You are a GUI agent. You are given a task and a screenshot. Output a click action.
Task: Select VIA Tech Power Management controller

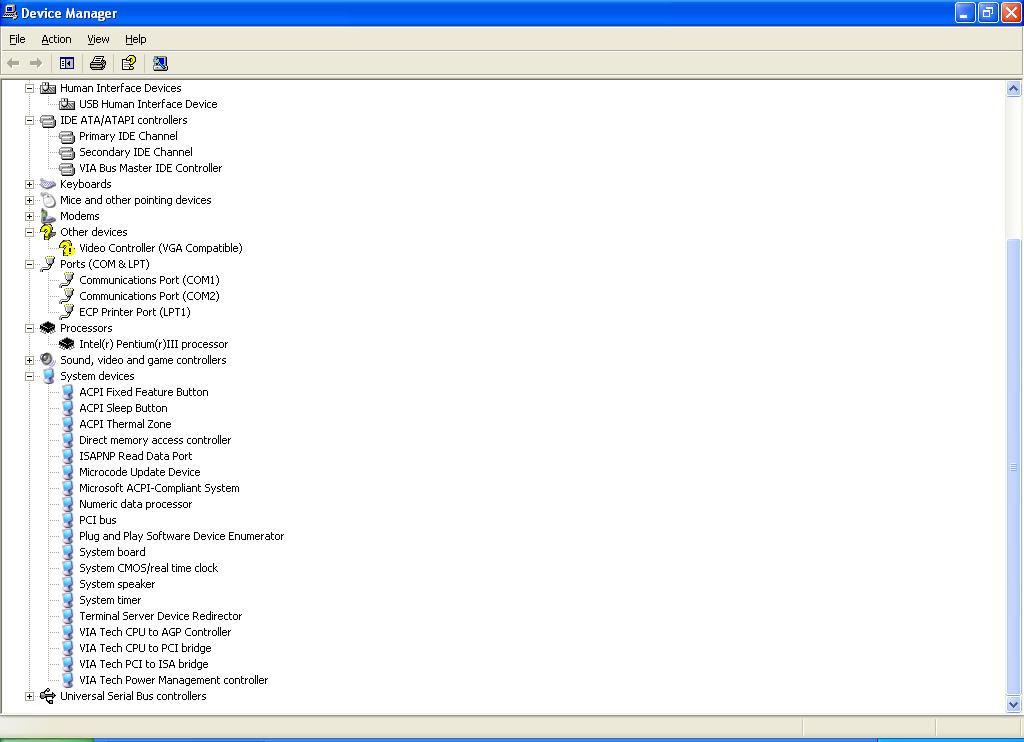click(x=174, y=680)
